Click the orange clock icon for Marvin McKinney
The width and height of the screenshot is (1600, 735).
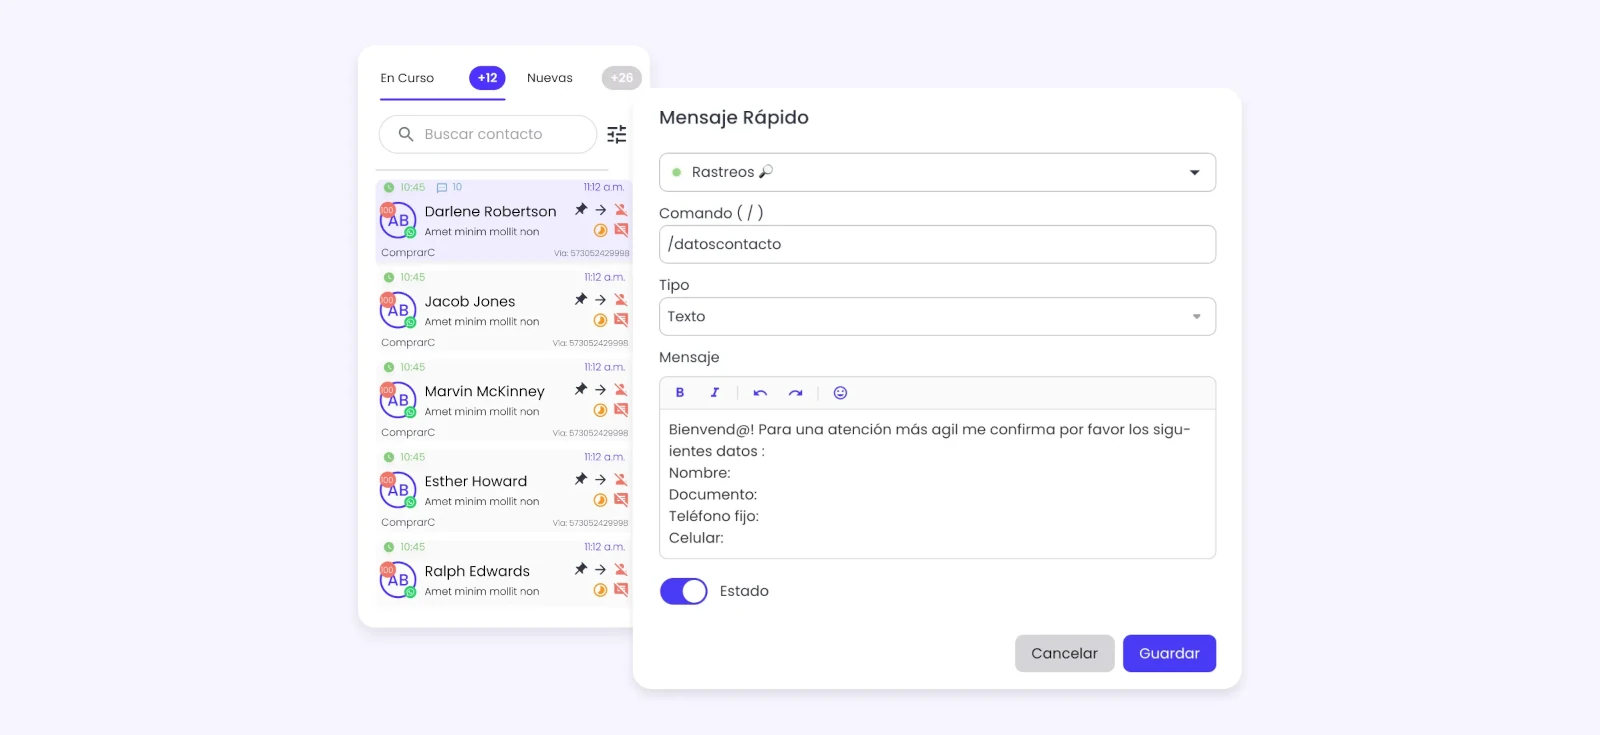coord(601,411)
